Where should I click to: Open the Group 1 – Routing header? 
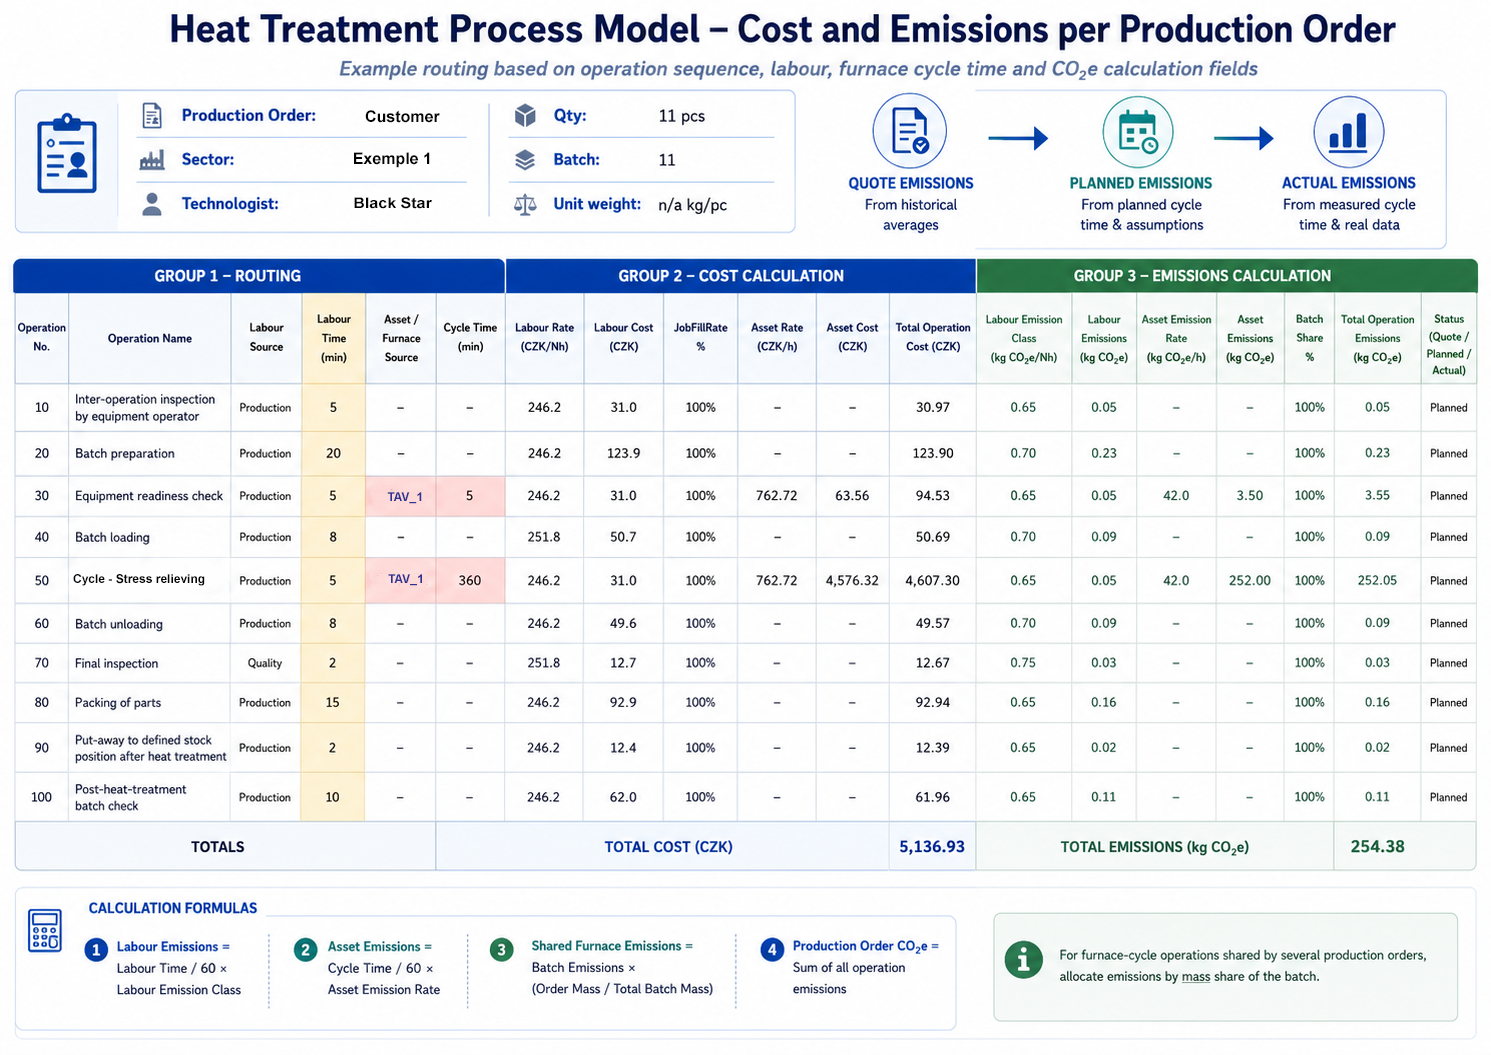(259, 276)
